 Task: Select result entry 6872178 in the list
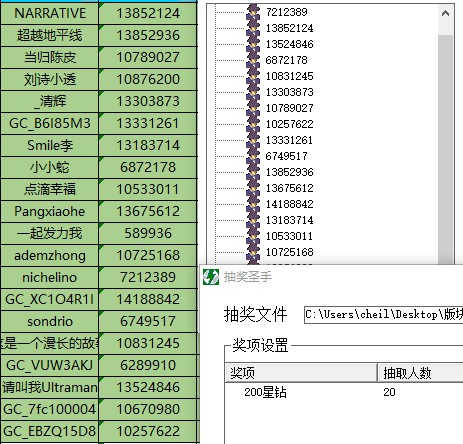coord(286,60)
